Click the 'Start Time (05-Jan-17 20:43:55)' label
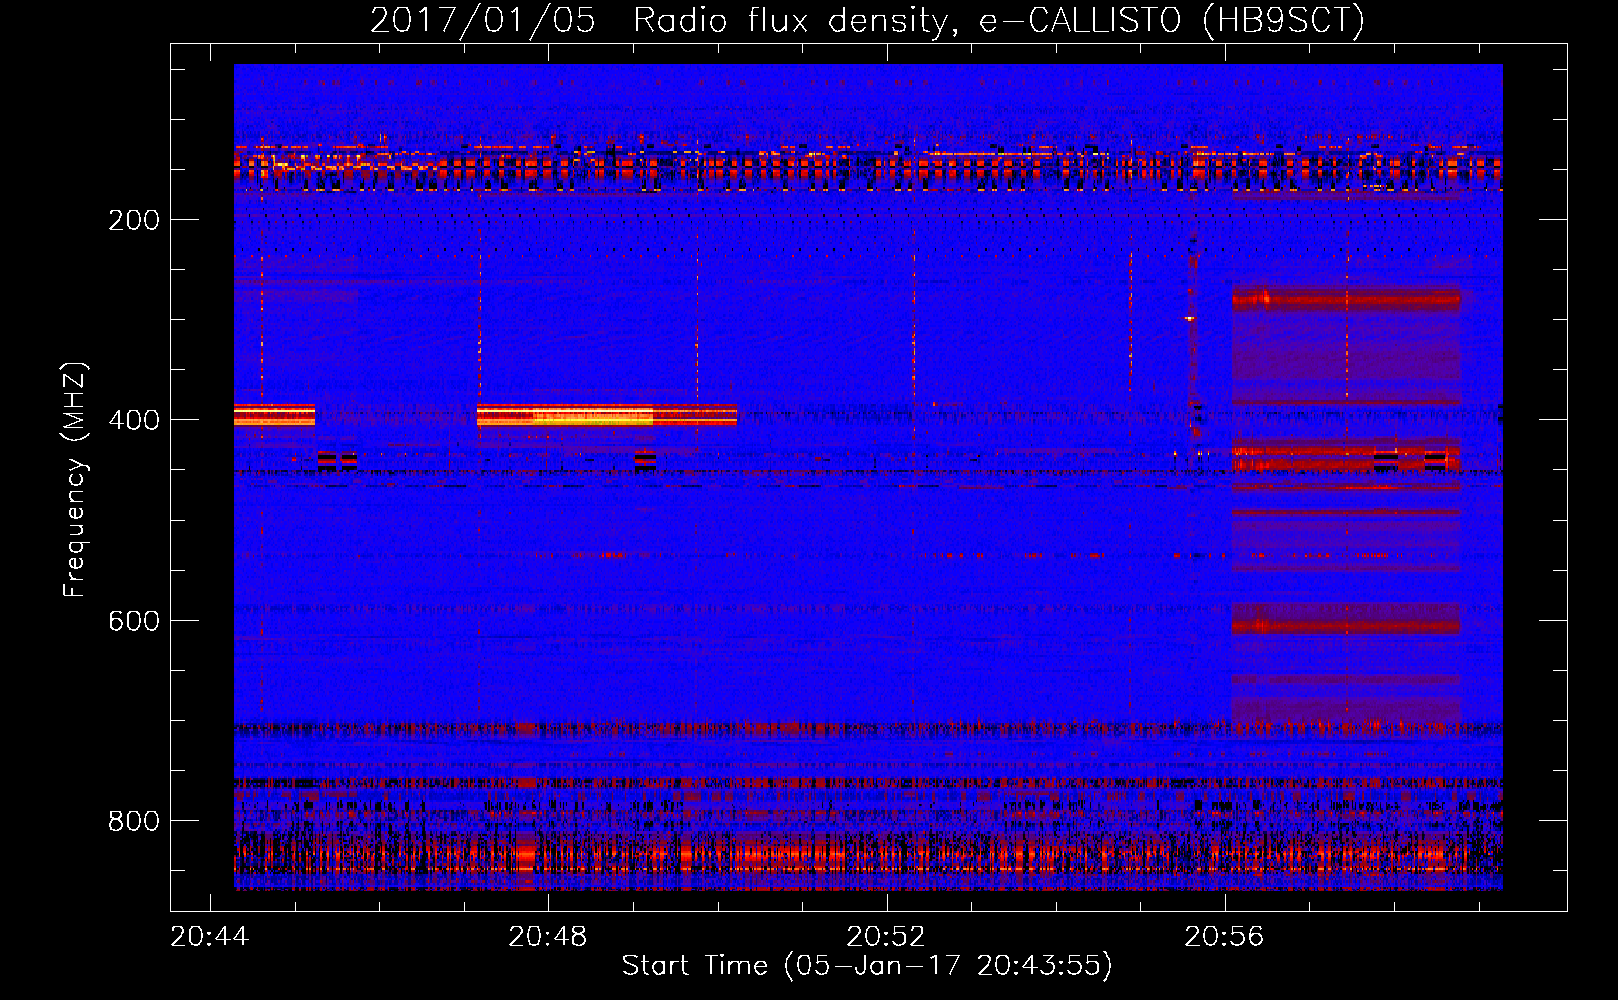Viewport: 1618px width, 1000px height. [867, 966]
